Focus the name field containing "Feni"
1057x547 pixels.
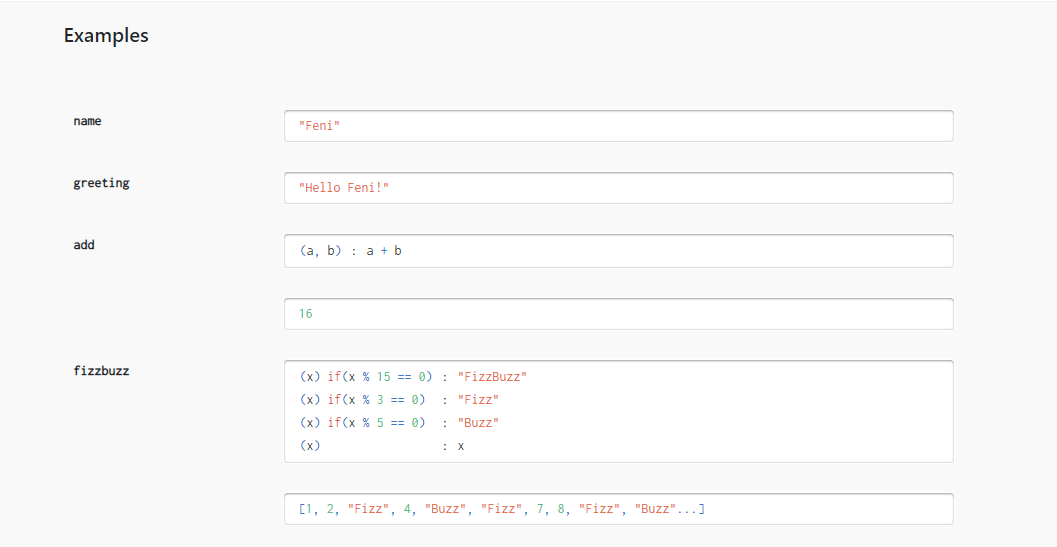(x=618, y=126)
